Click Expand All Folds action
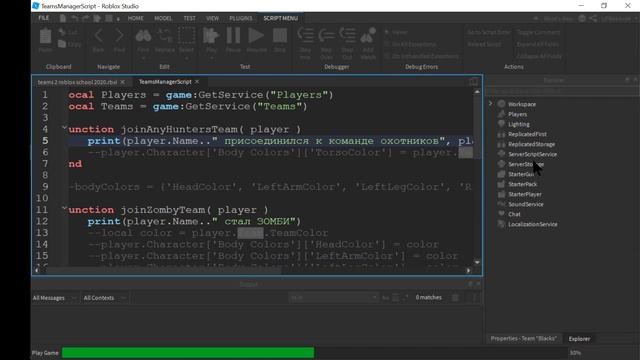Viewport: 640px width, 360px height. 538,44
